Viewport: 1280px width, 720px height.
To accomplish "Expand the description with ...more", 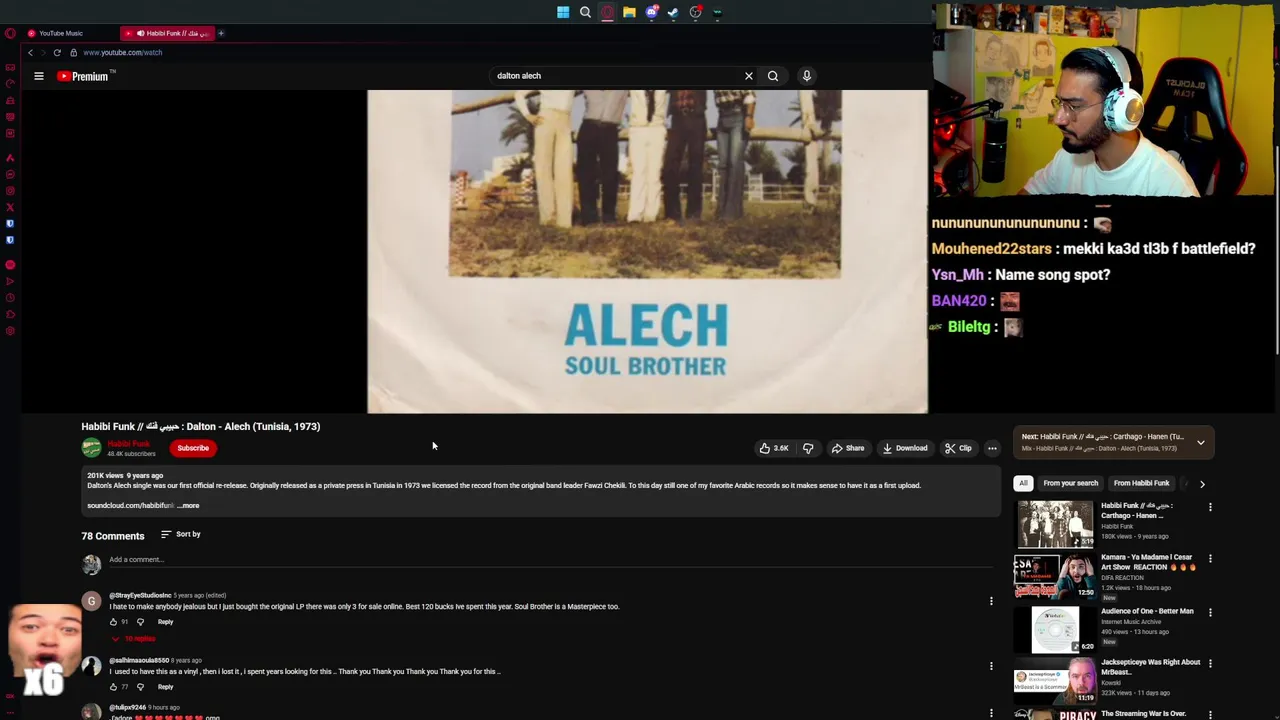I will click(188, 505).
